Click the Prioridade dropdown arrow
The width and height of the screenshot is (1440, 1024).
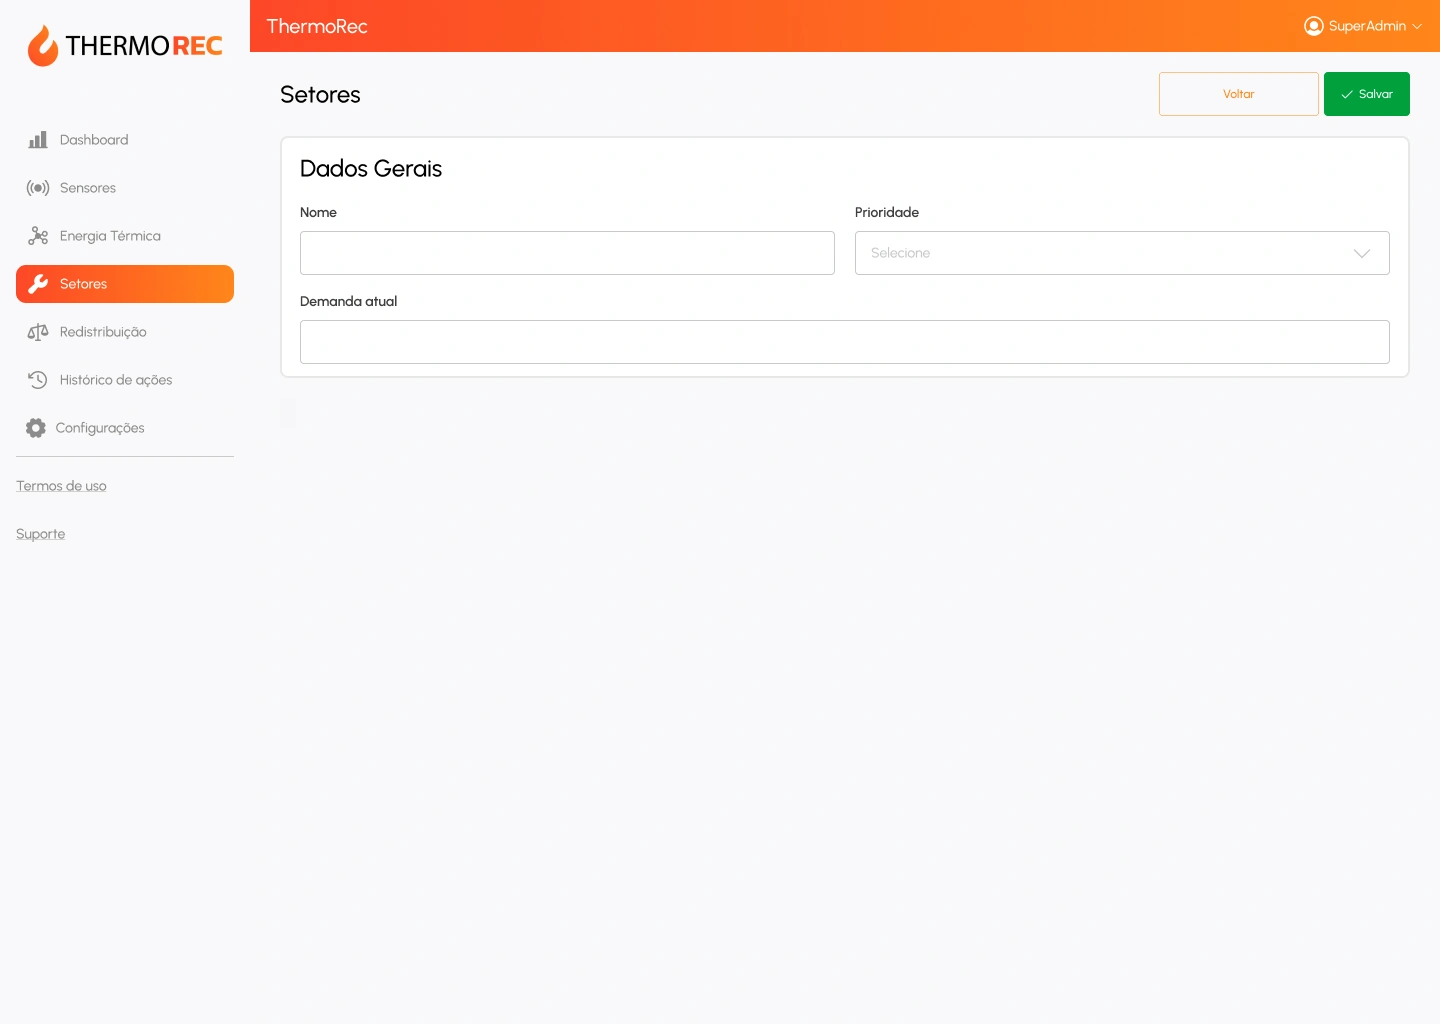[1361, 253]
